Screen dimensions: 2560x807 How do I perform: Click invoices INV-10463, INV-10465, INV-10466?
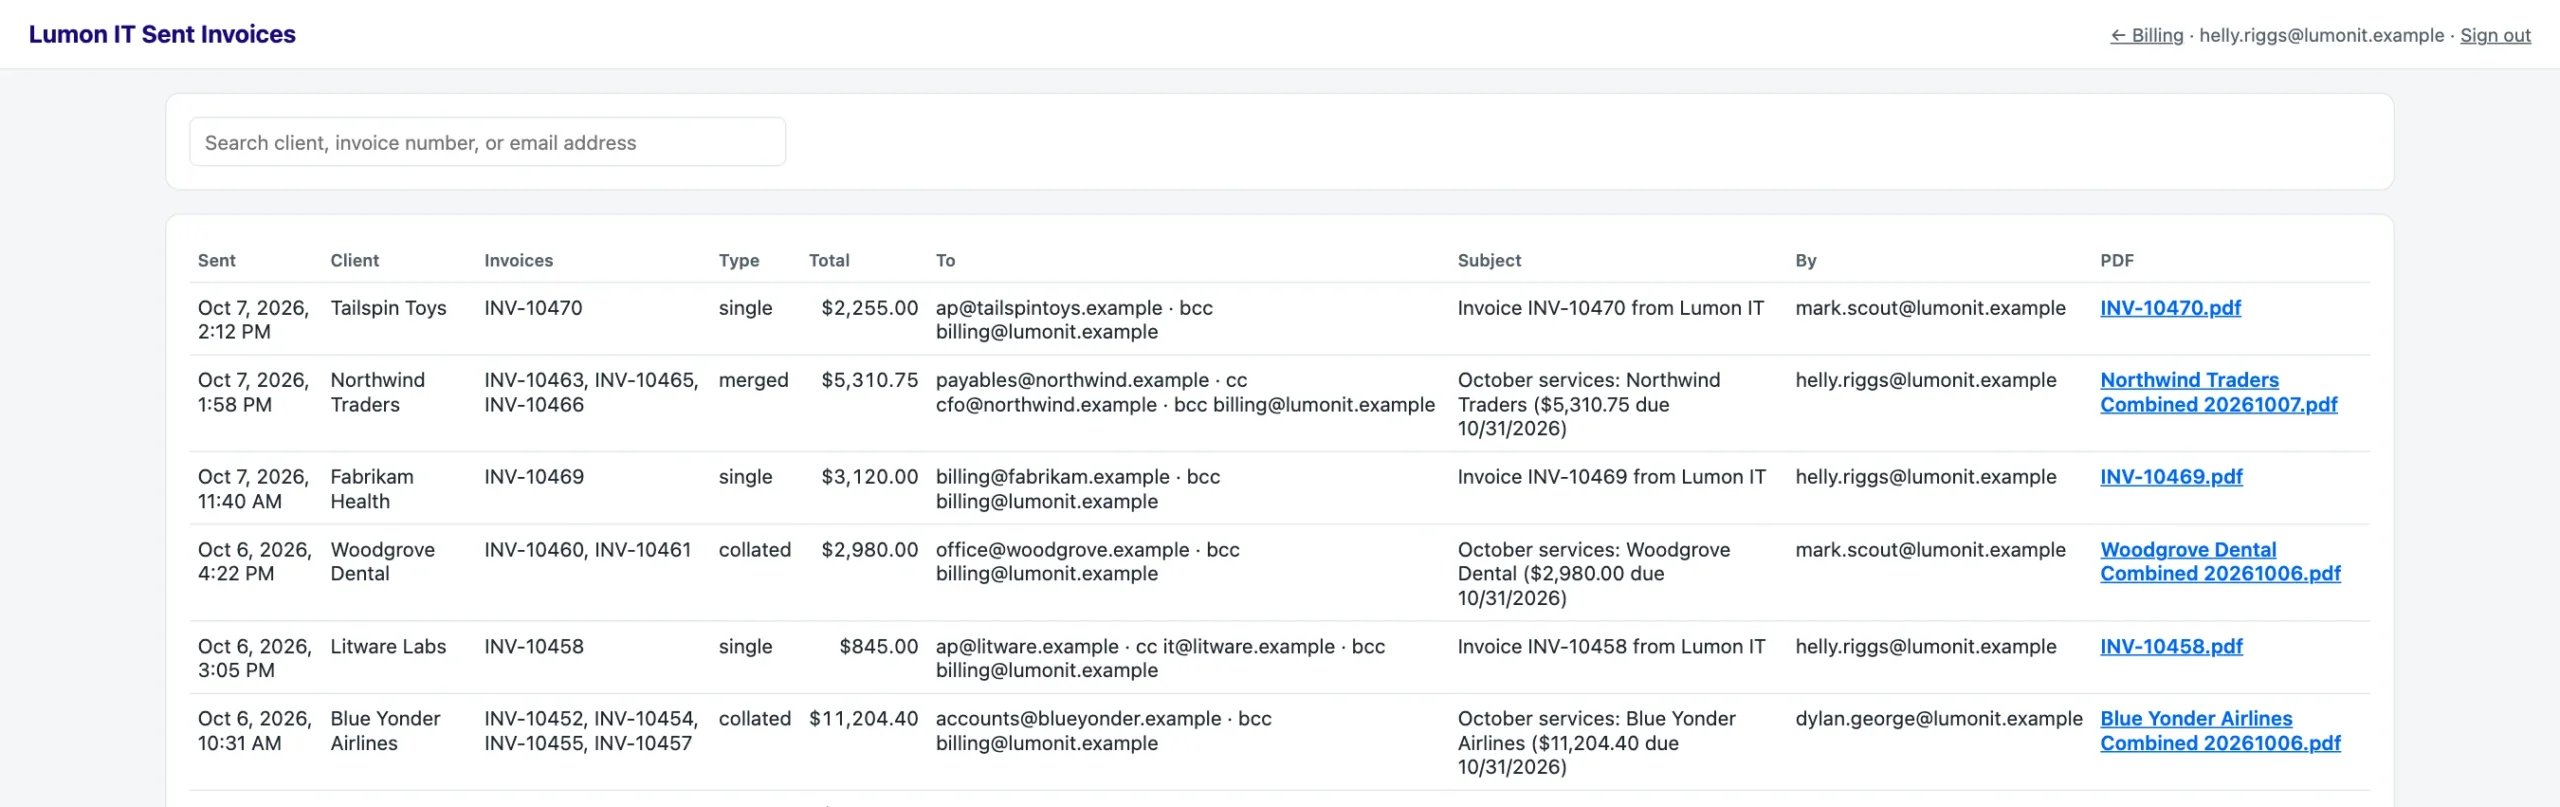(x=591, y=392)
